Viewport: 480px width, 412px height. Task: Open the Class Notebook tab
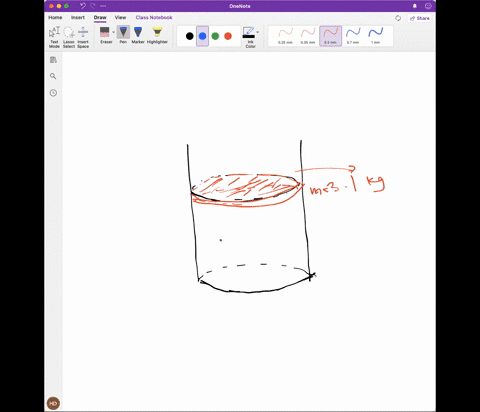(154, 17)
